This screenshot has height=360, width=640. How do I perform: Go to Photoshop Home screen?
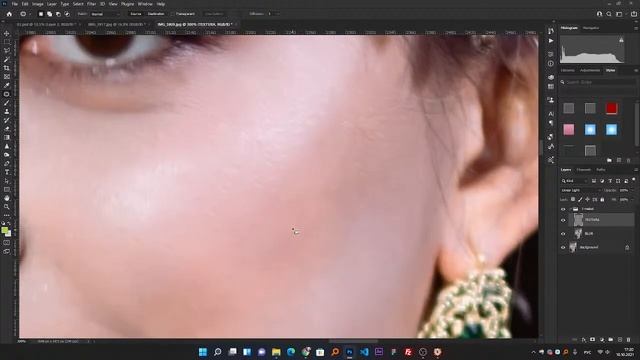click(x=9, y=14)
